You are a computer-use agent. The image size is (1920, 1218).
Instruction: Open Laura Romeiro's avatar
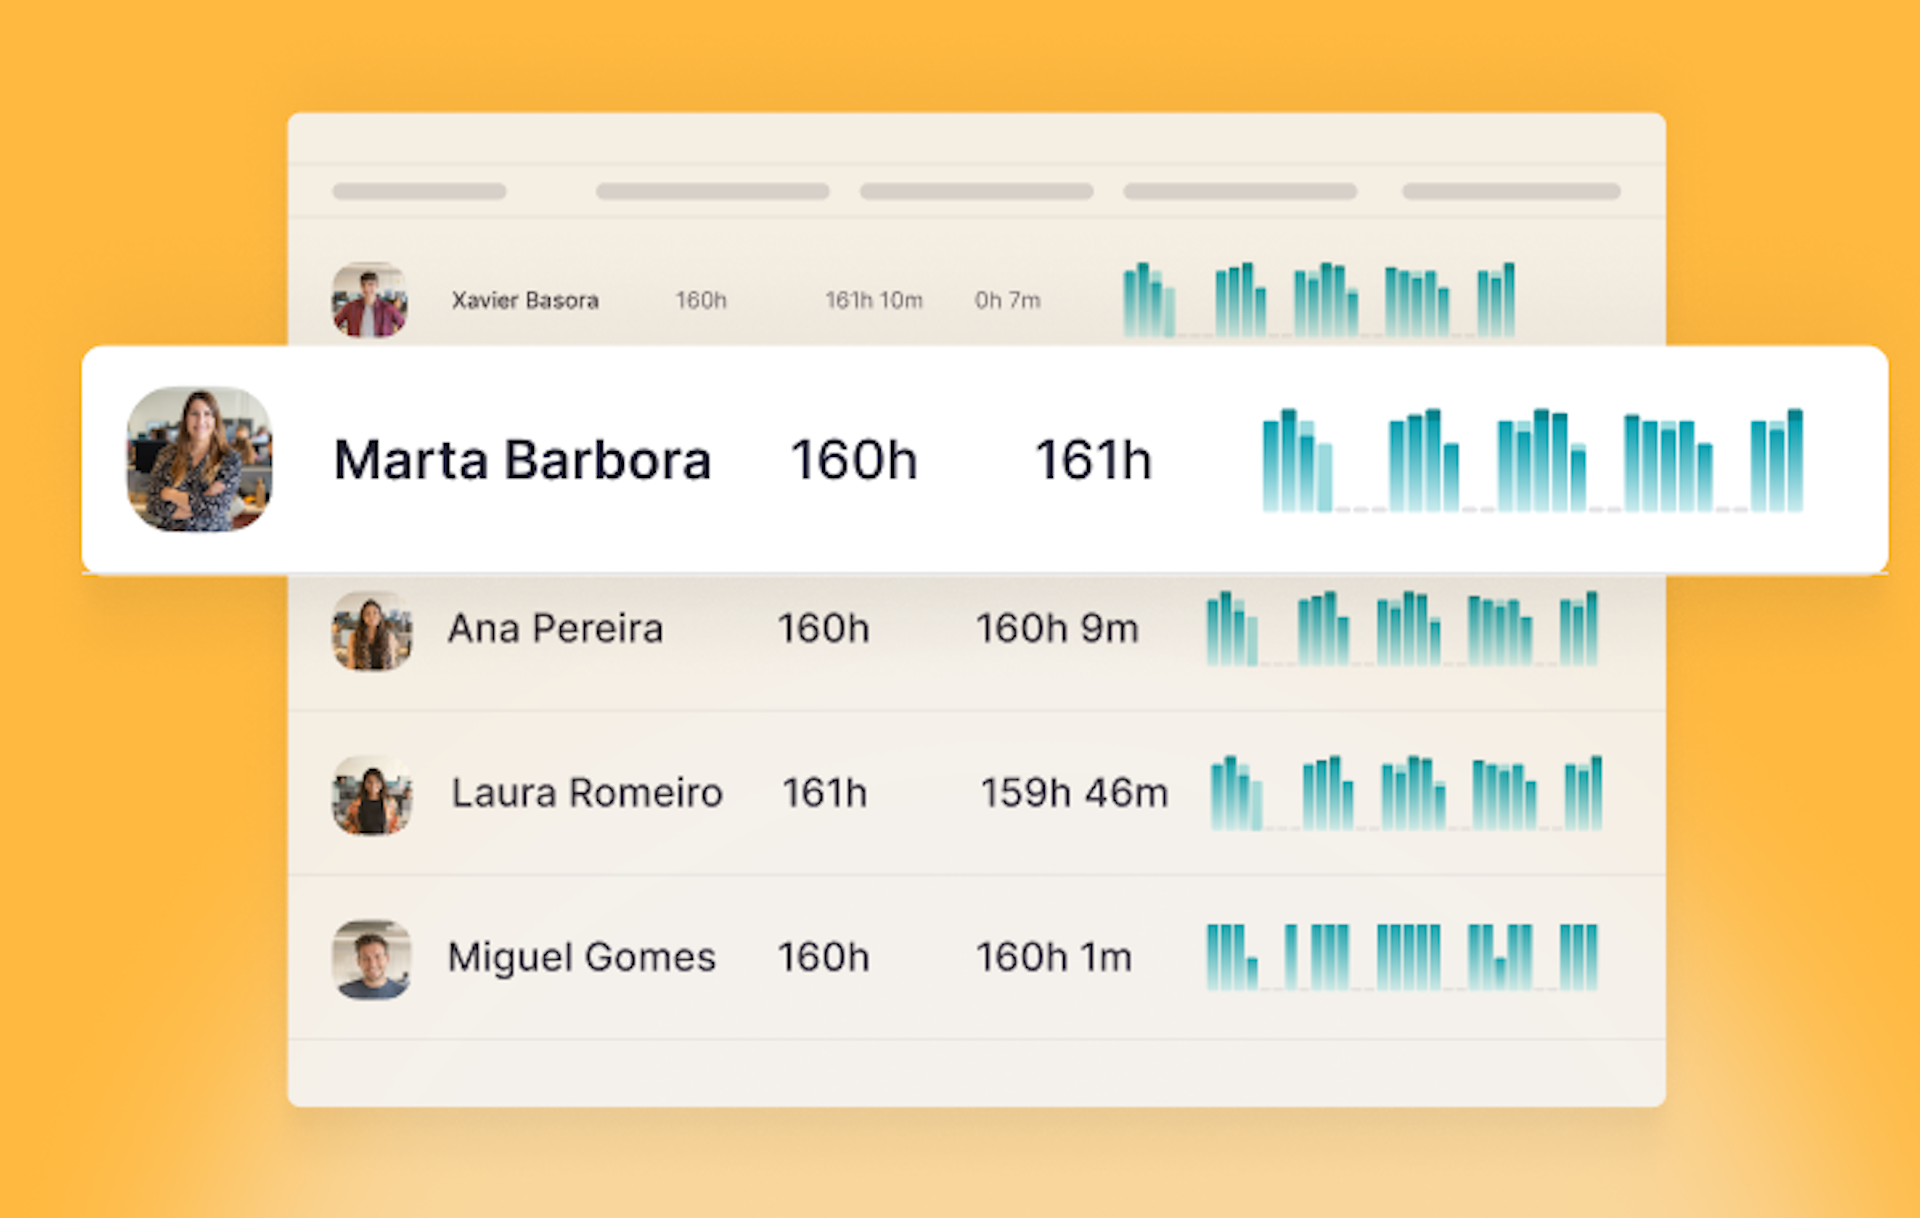point(372,794)
